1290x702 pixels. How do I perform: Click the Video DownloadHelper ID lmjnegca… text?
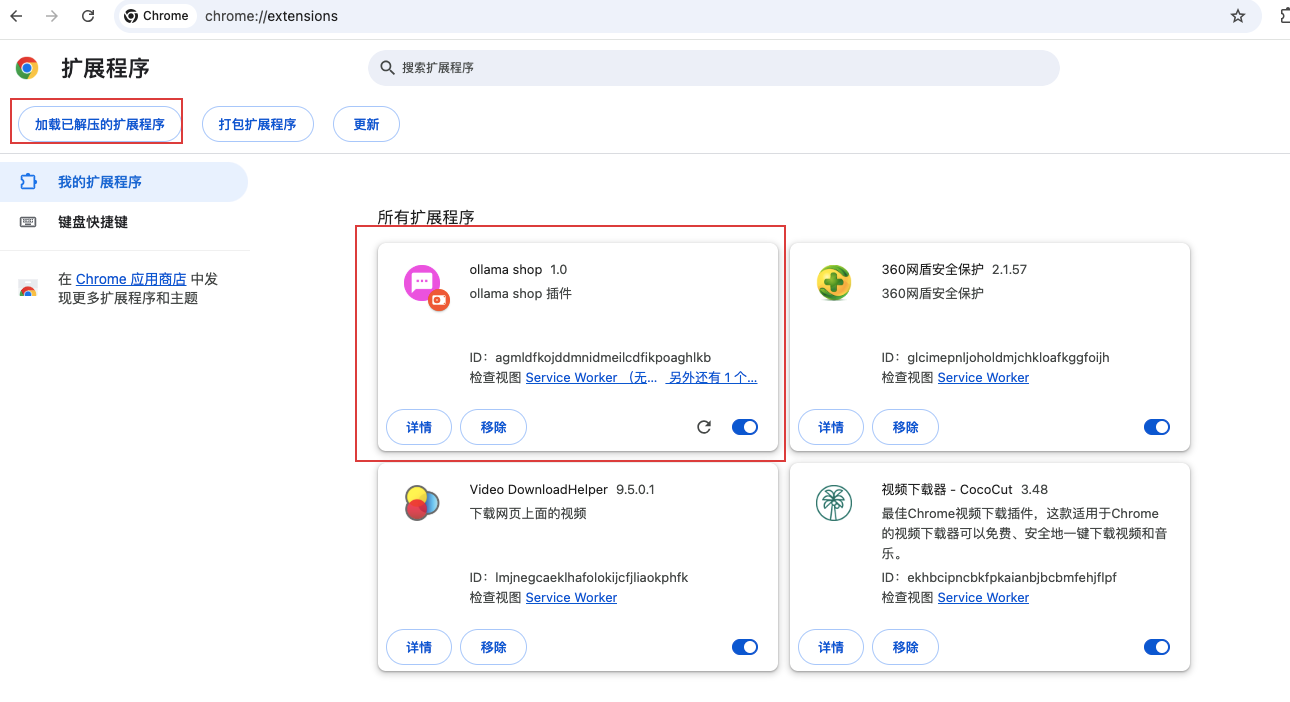(x=579, y=578)
